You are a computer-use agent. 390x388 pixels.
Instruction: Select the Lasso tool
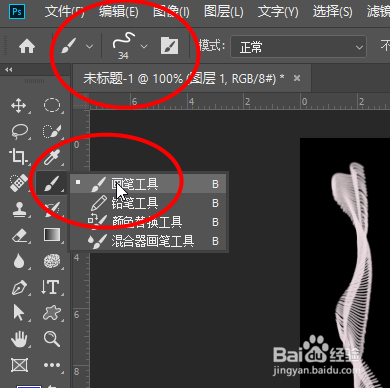tap(19, 131)
